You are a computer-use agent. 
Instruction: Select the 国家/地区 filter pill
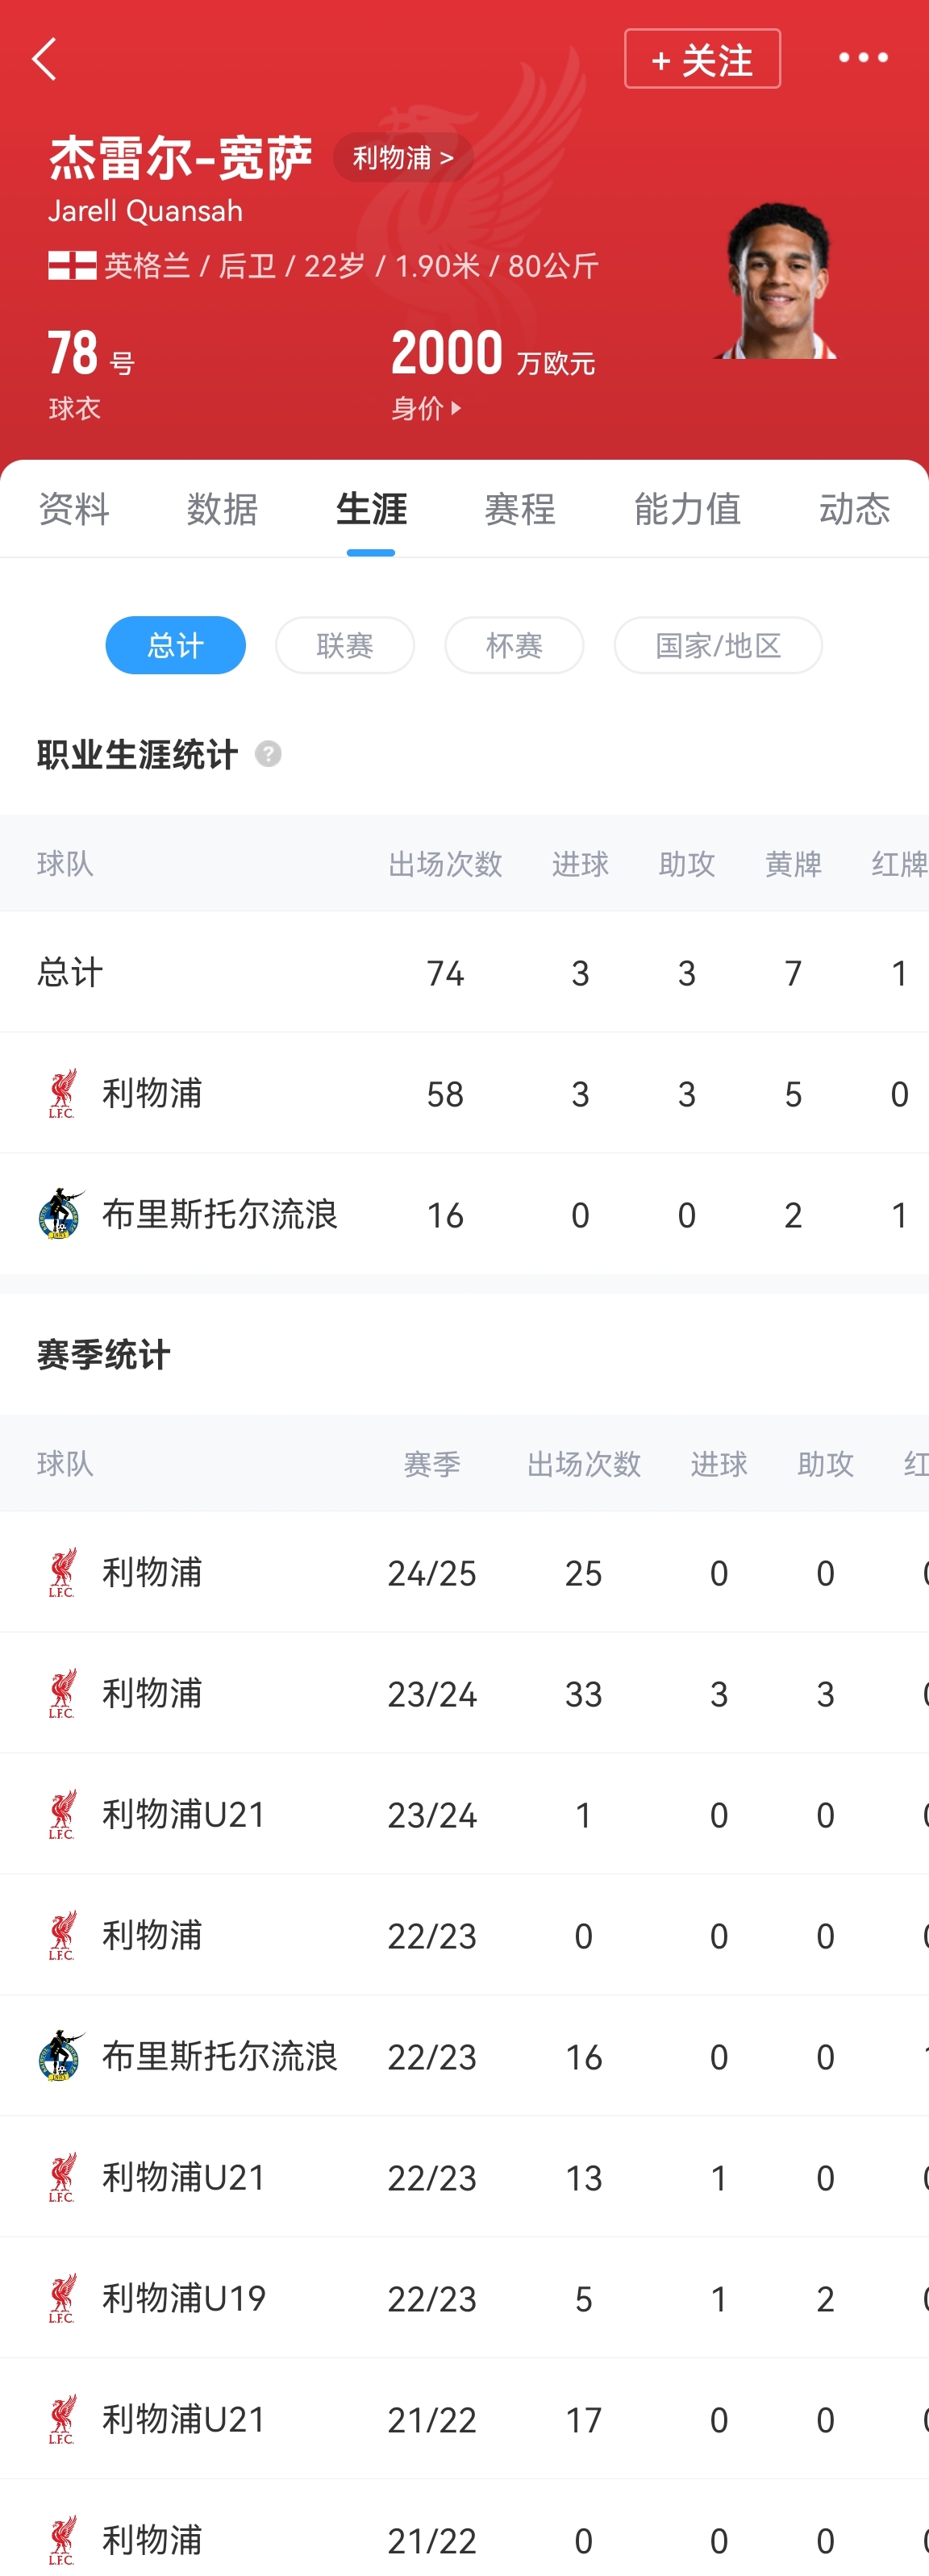click(x=718, y=645)
